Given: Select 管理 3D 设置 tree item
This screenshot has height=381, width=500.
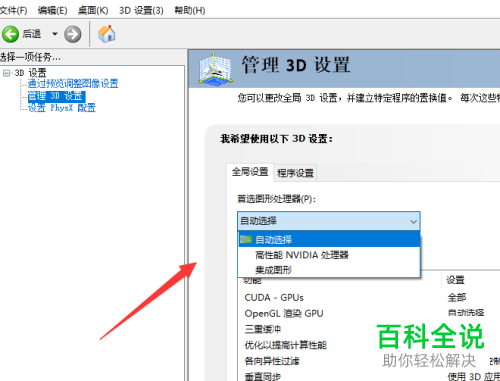Looking at the screenshot, I should [57, 96].
